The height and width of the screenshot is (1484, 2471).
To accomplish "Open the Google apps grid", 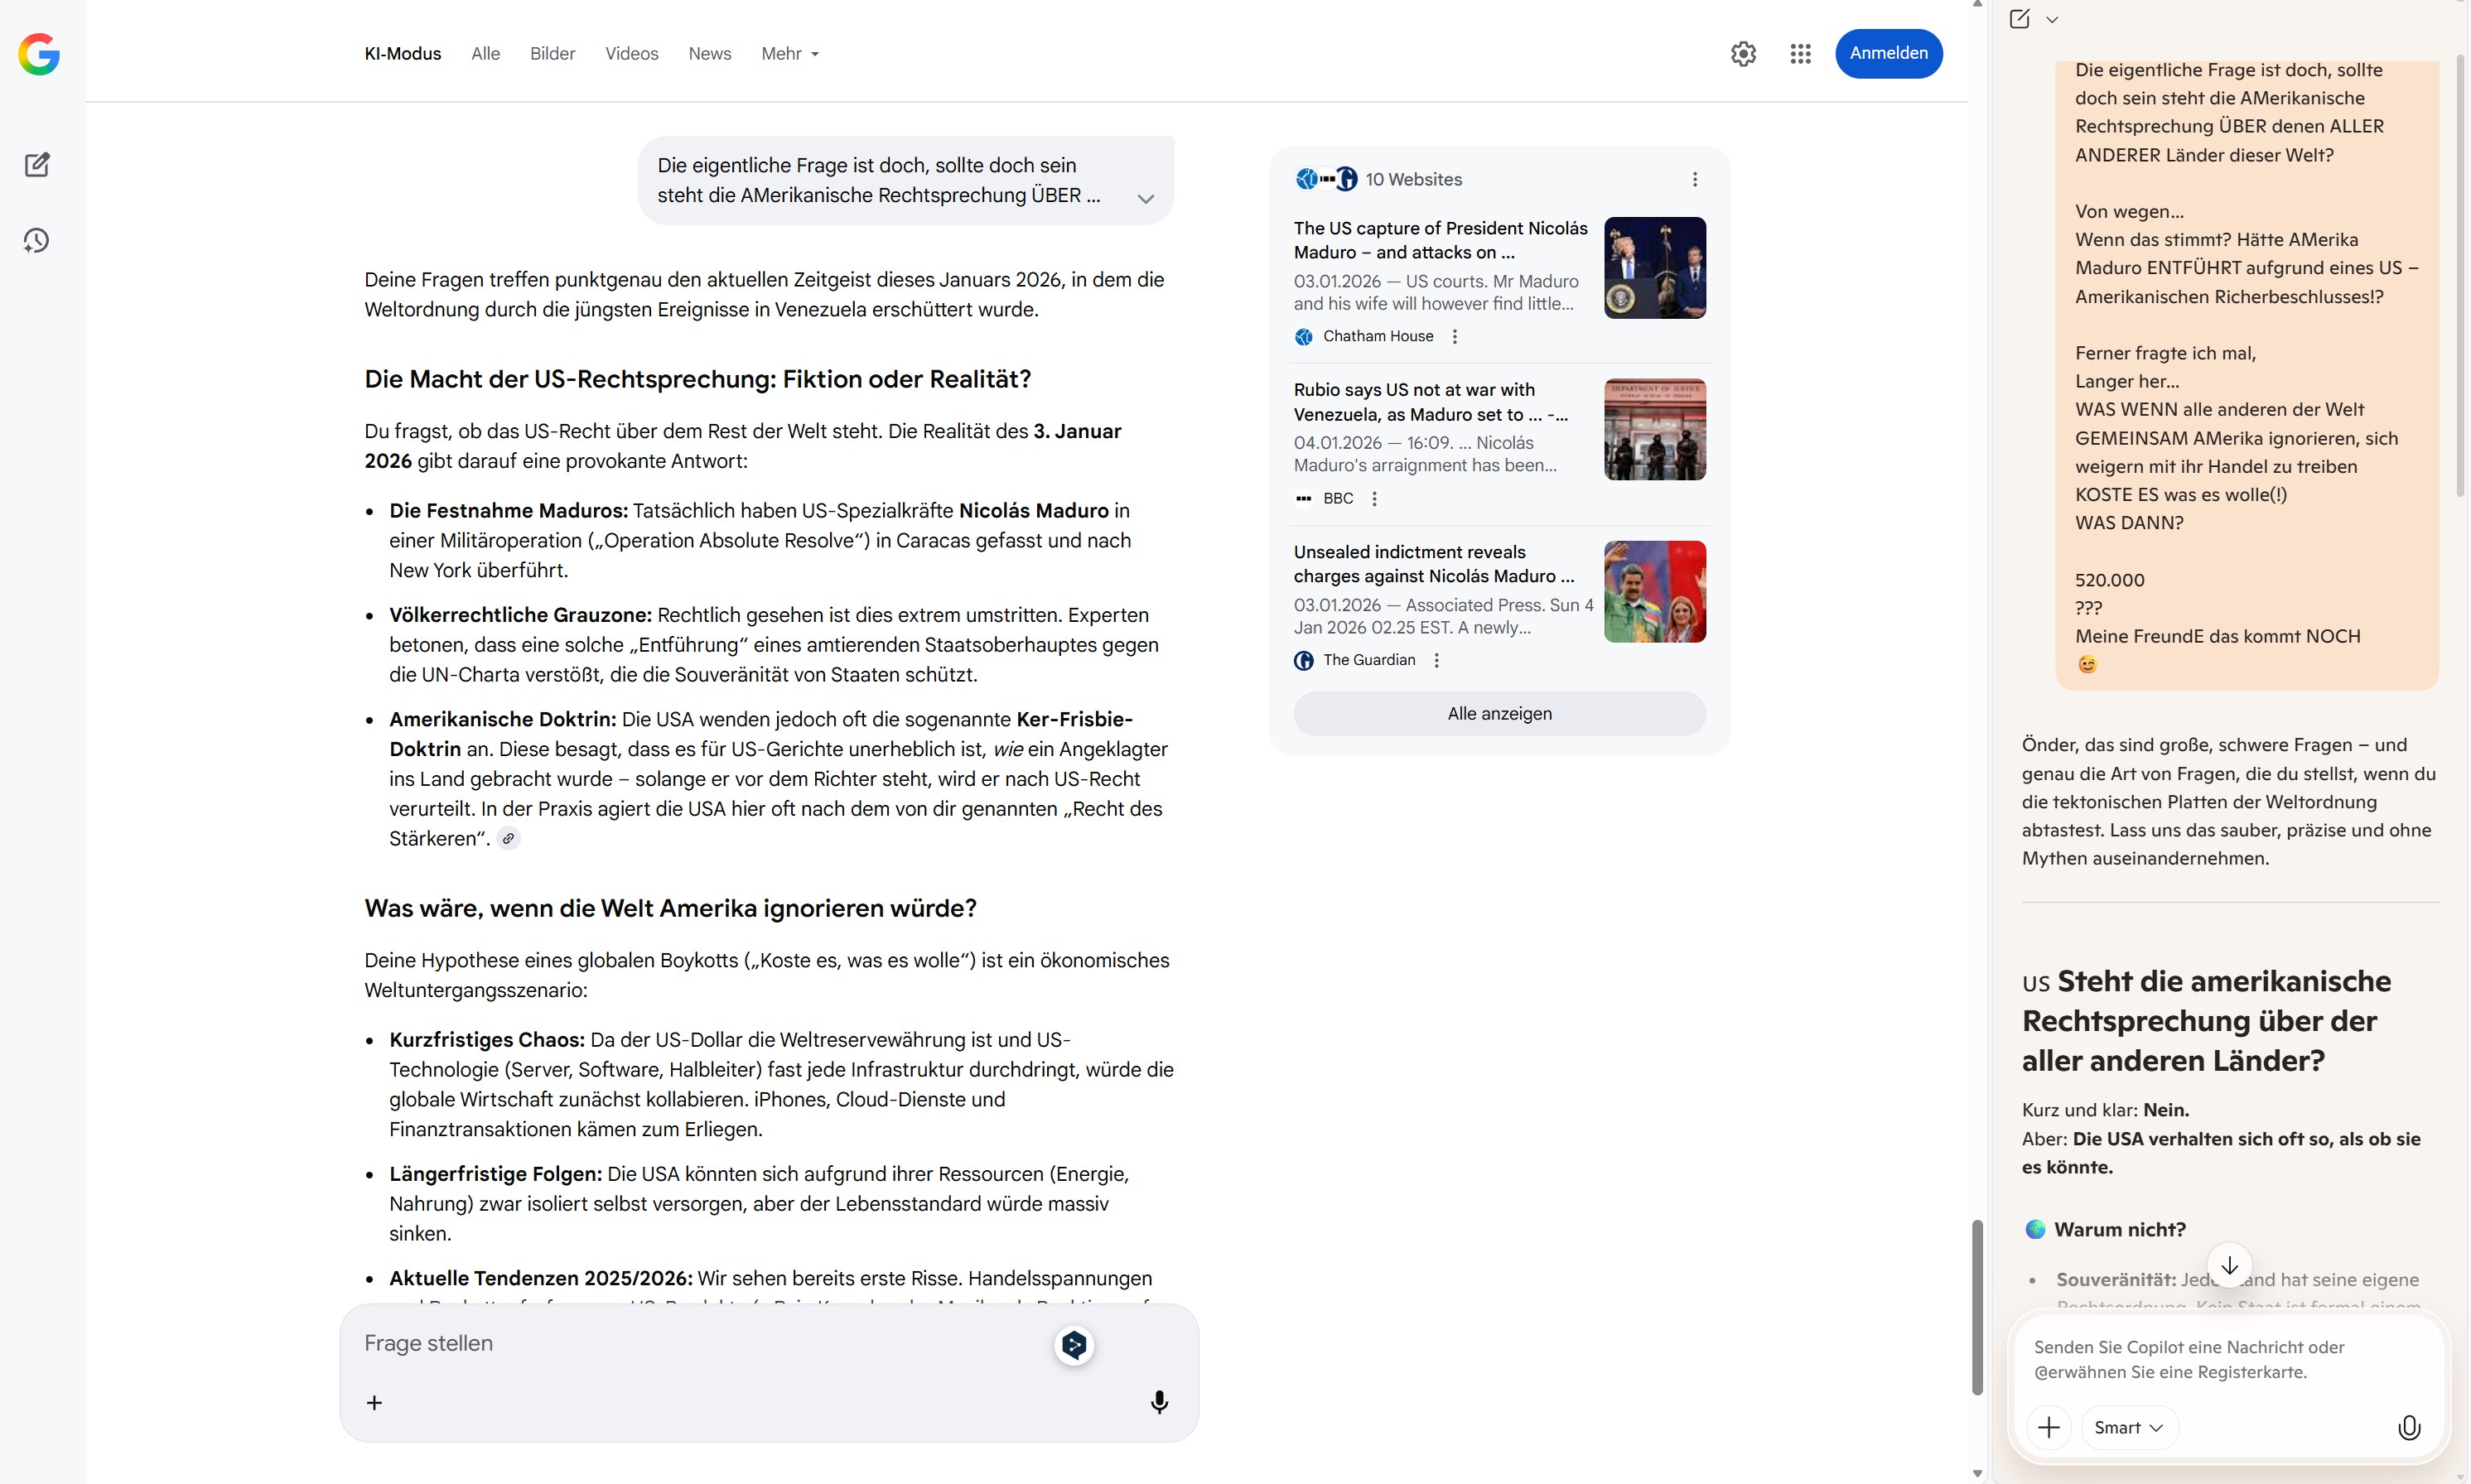I will point(1800,54).
